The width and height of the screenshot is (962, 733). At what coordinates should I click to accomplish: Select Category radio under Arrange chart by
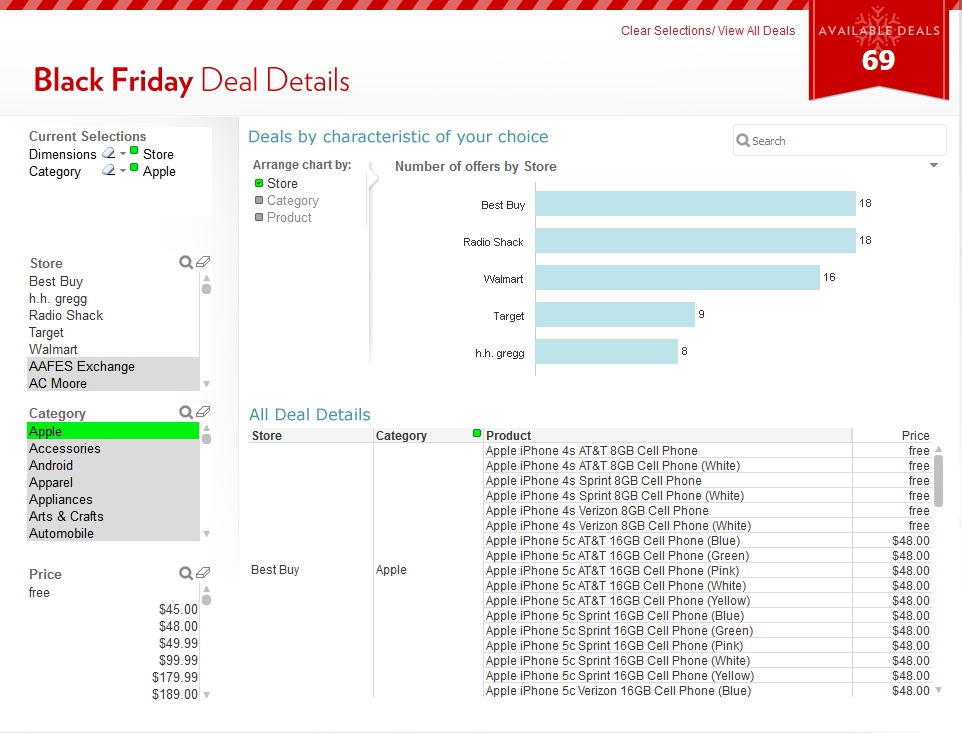click(x=259, y=200)
